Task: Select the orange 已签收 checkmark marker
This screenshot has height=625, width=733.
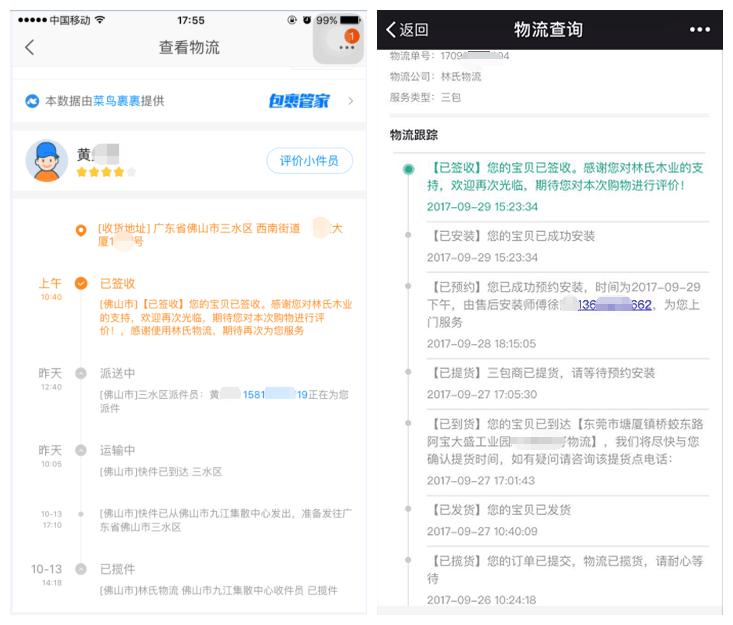Action: [x=81, y=284]
